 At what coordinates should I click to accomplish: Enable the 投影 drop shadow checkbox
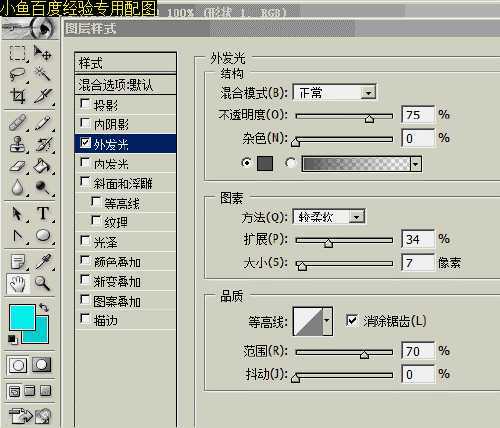(85, 104)
